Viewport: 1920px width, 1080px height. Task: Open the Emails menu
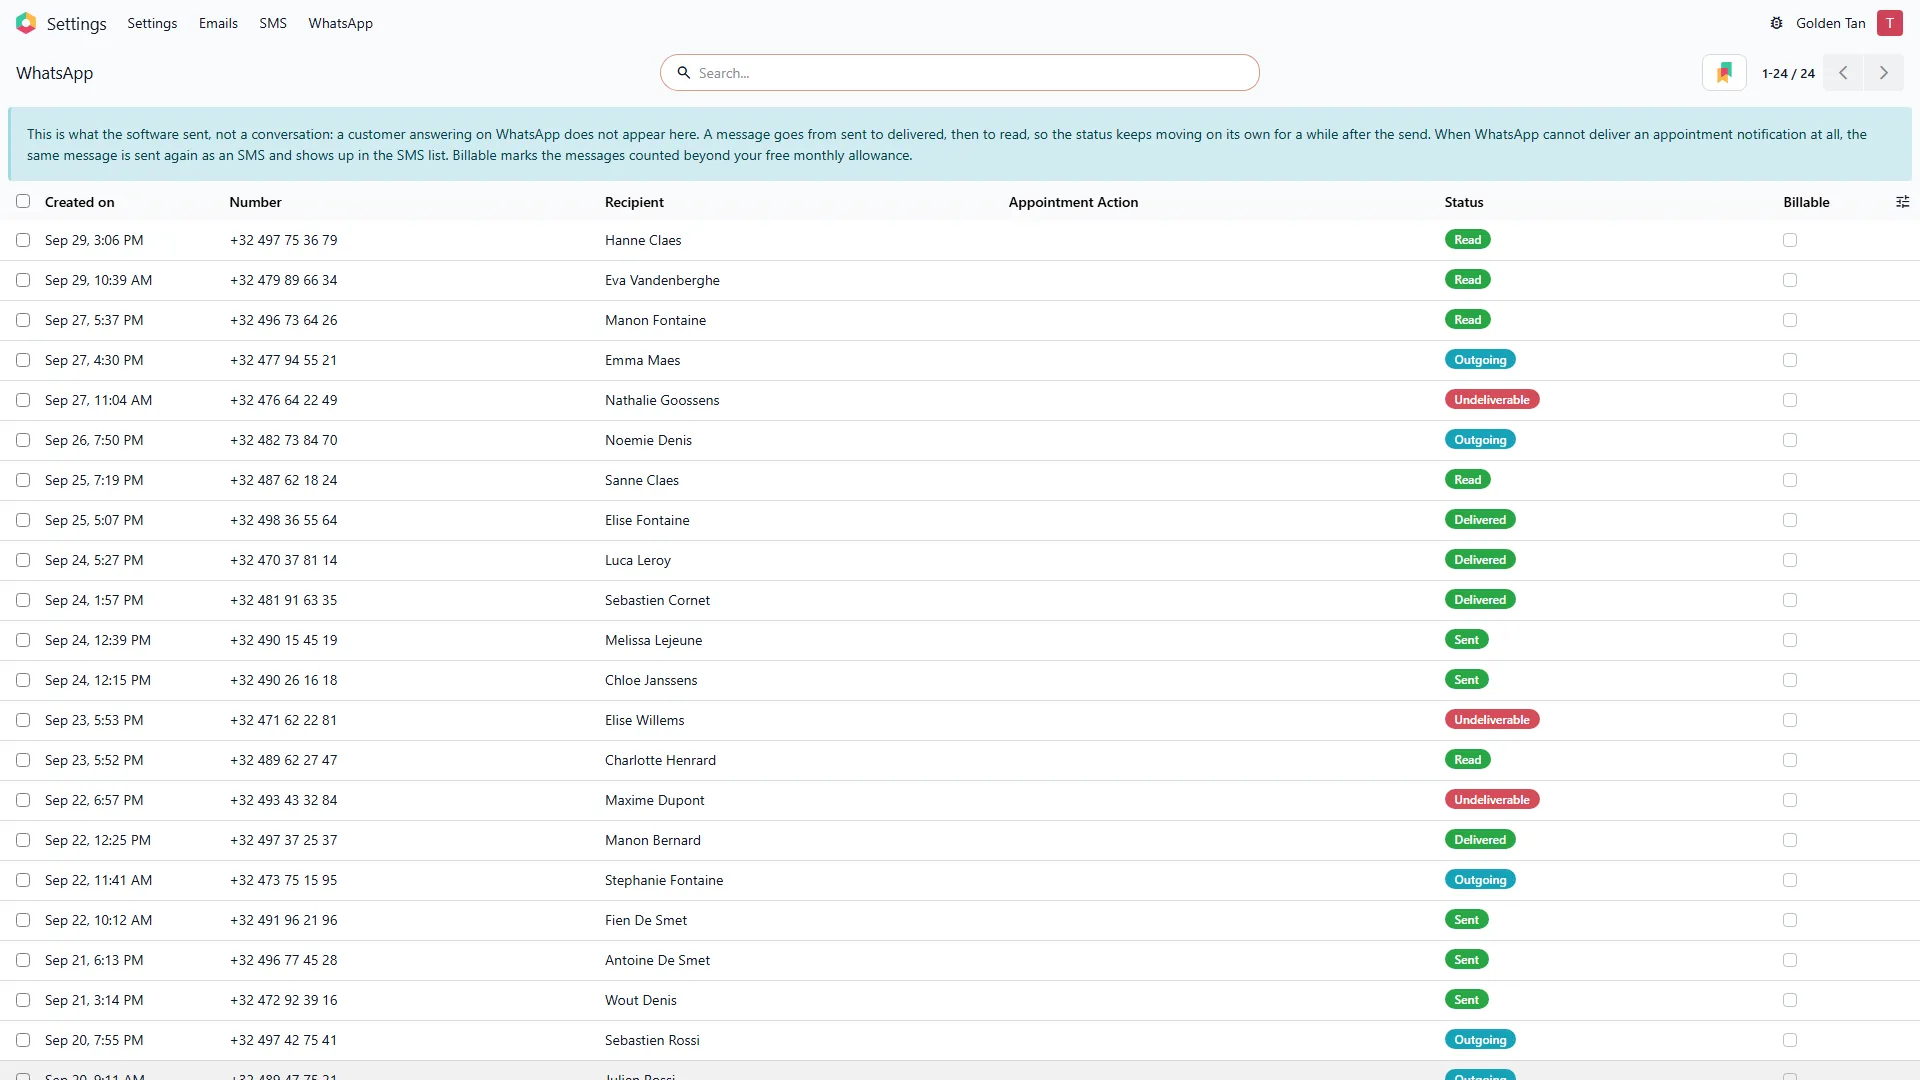tap(218, 23)
